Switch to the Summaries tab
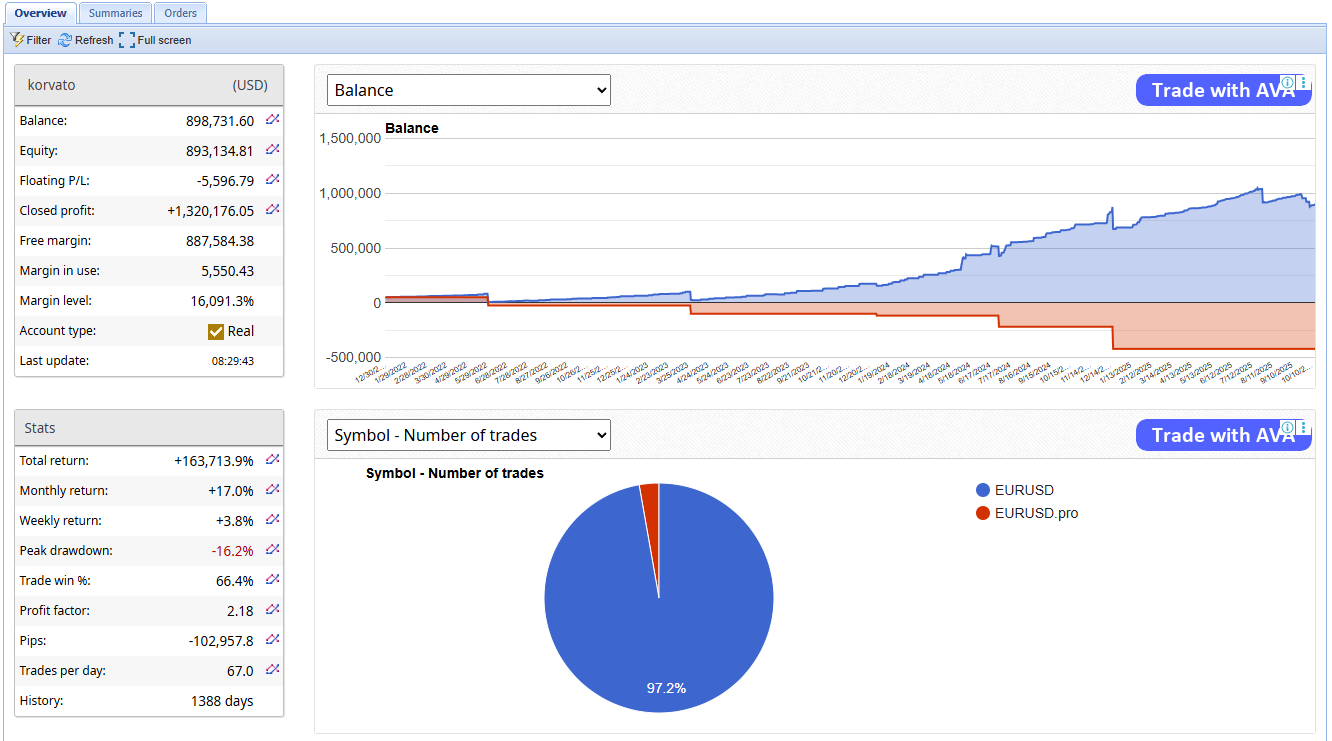 click(x=115, y=13)
